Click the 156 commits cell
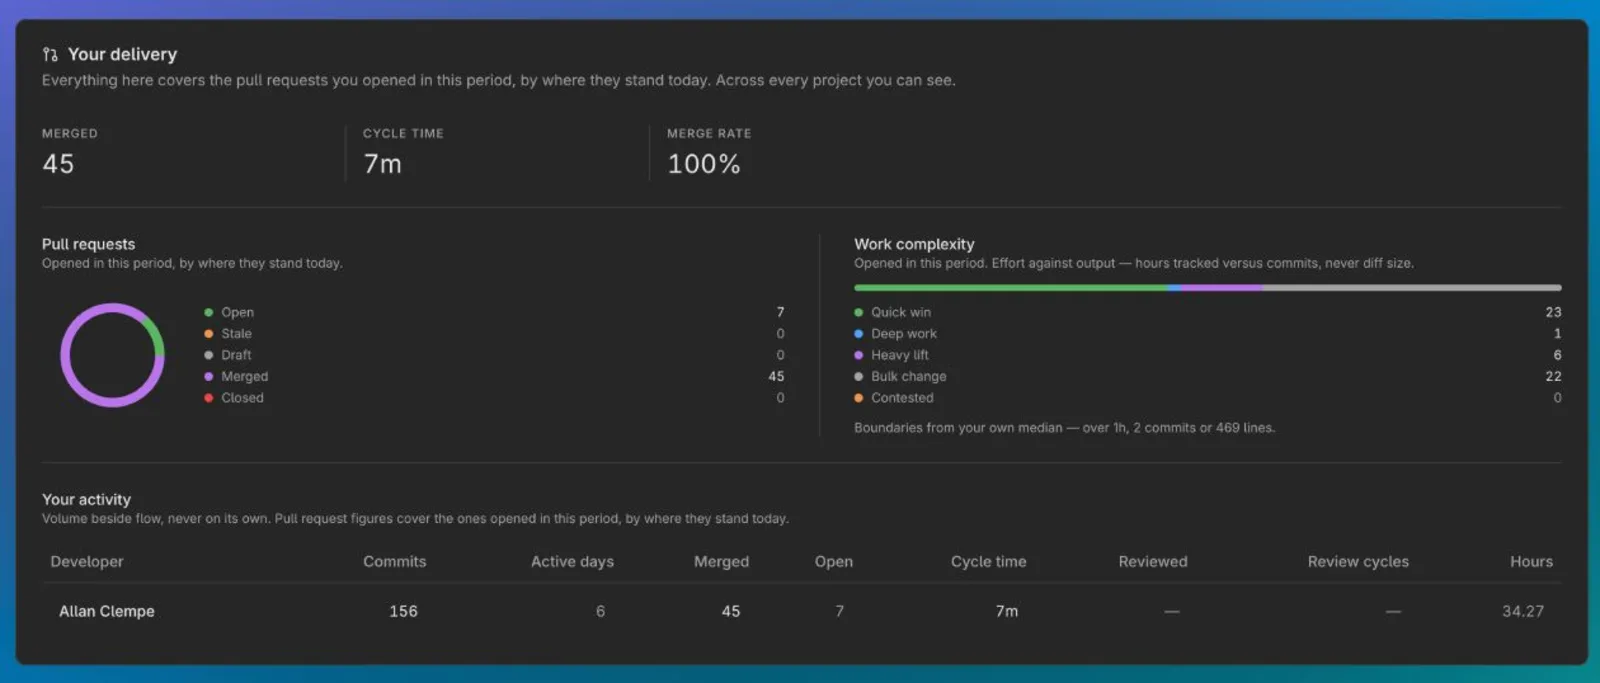1600x683 pixels. pos(403,611)
